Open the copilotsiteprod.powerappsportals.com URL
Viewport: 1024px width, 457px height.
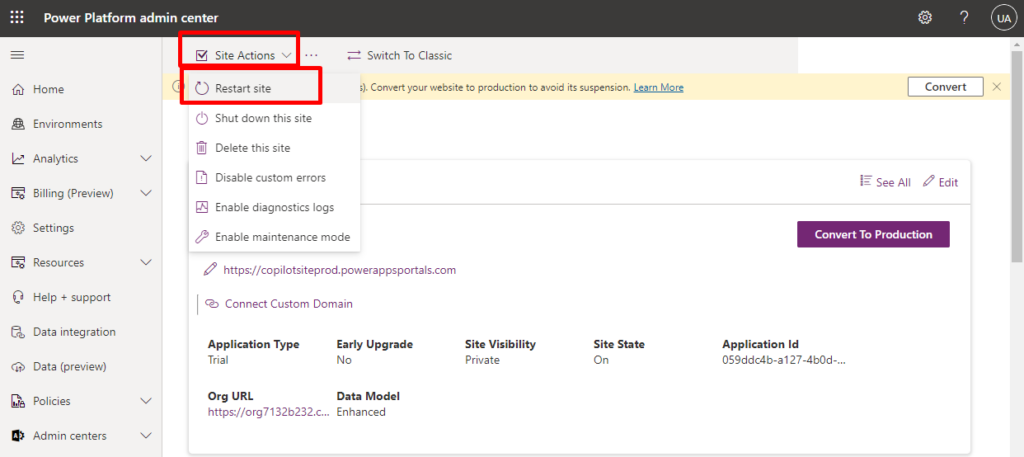pyautogui.click(x=340, y=270)
